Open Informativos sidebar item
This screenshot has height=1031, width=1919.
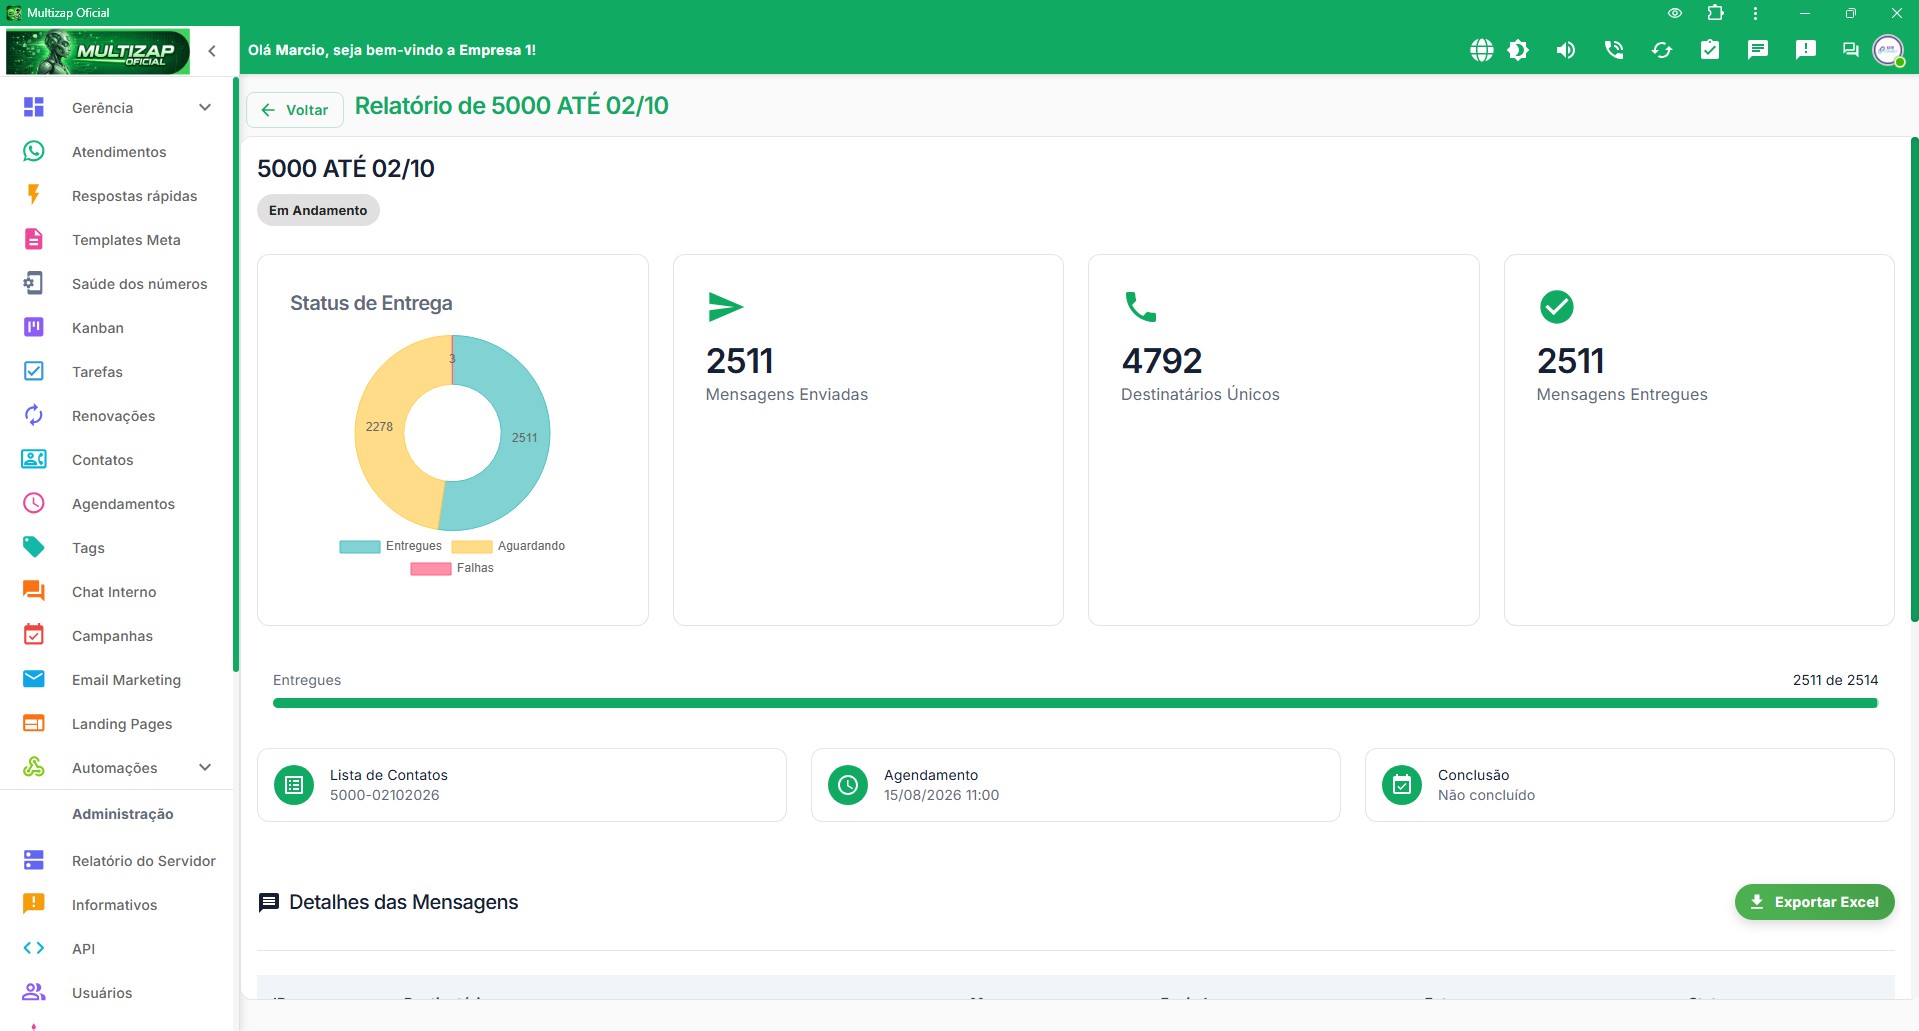pos(116,905)
